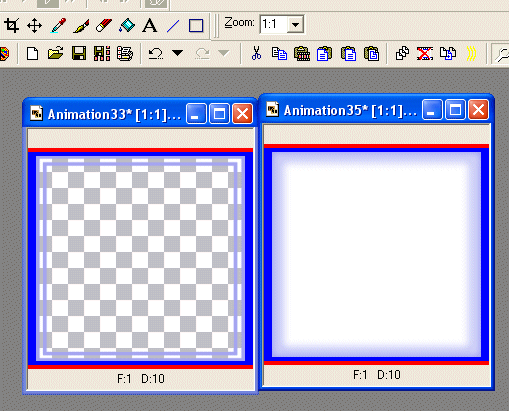
Task: Select the Crop tool
Action: pos(12,25)
